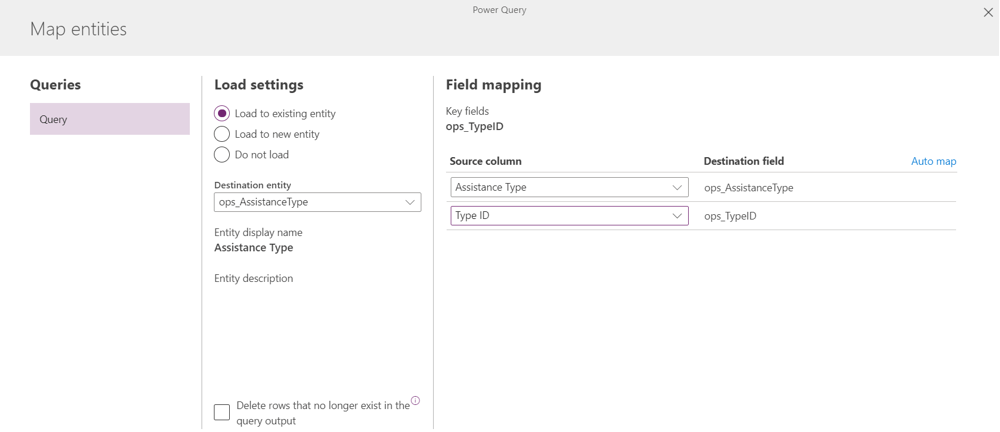This screenshot has width=1000, height=432.
Task: Click chevron arrow on Type ID source column
Action: point(677,216)
